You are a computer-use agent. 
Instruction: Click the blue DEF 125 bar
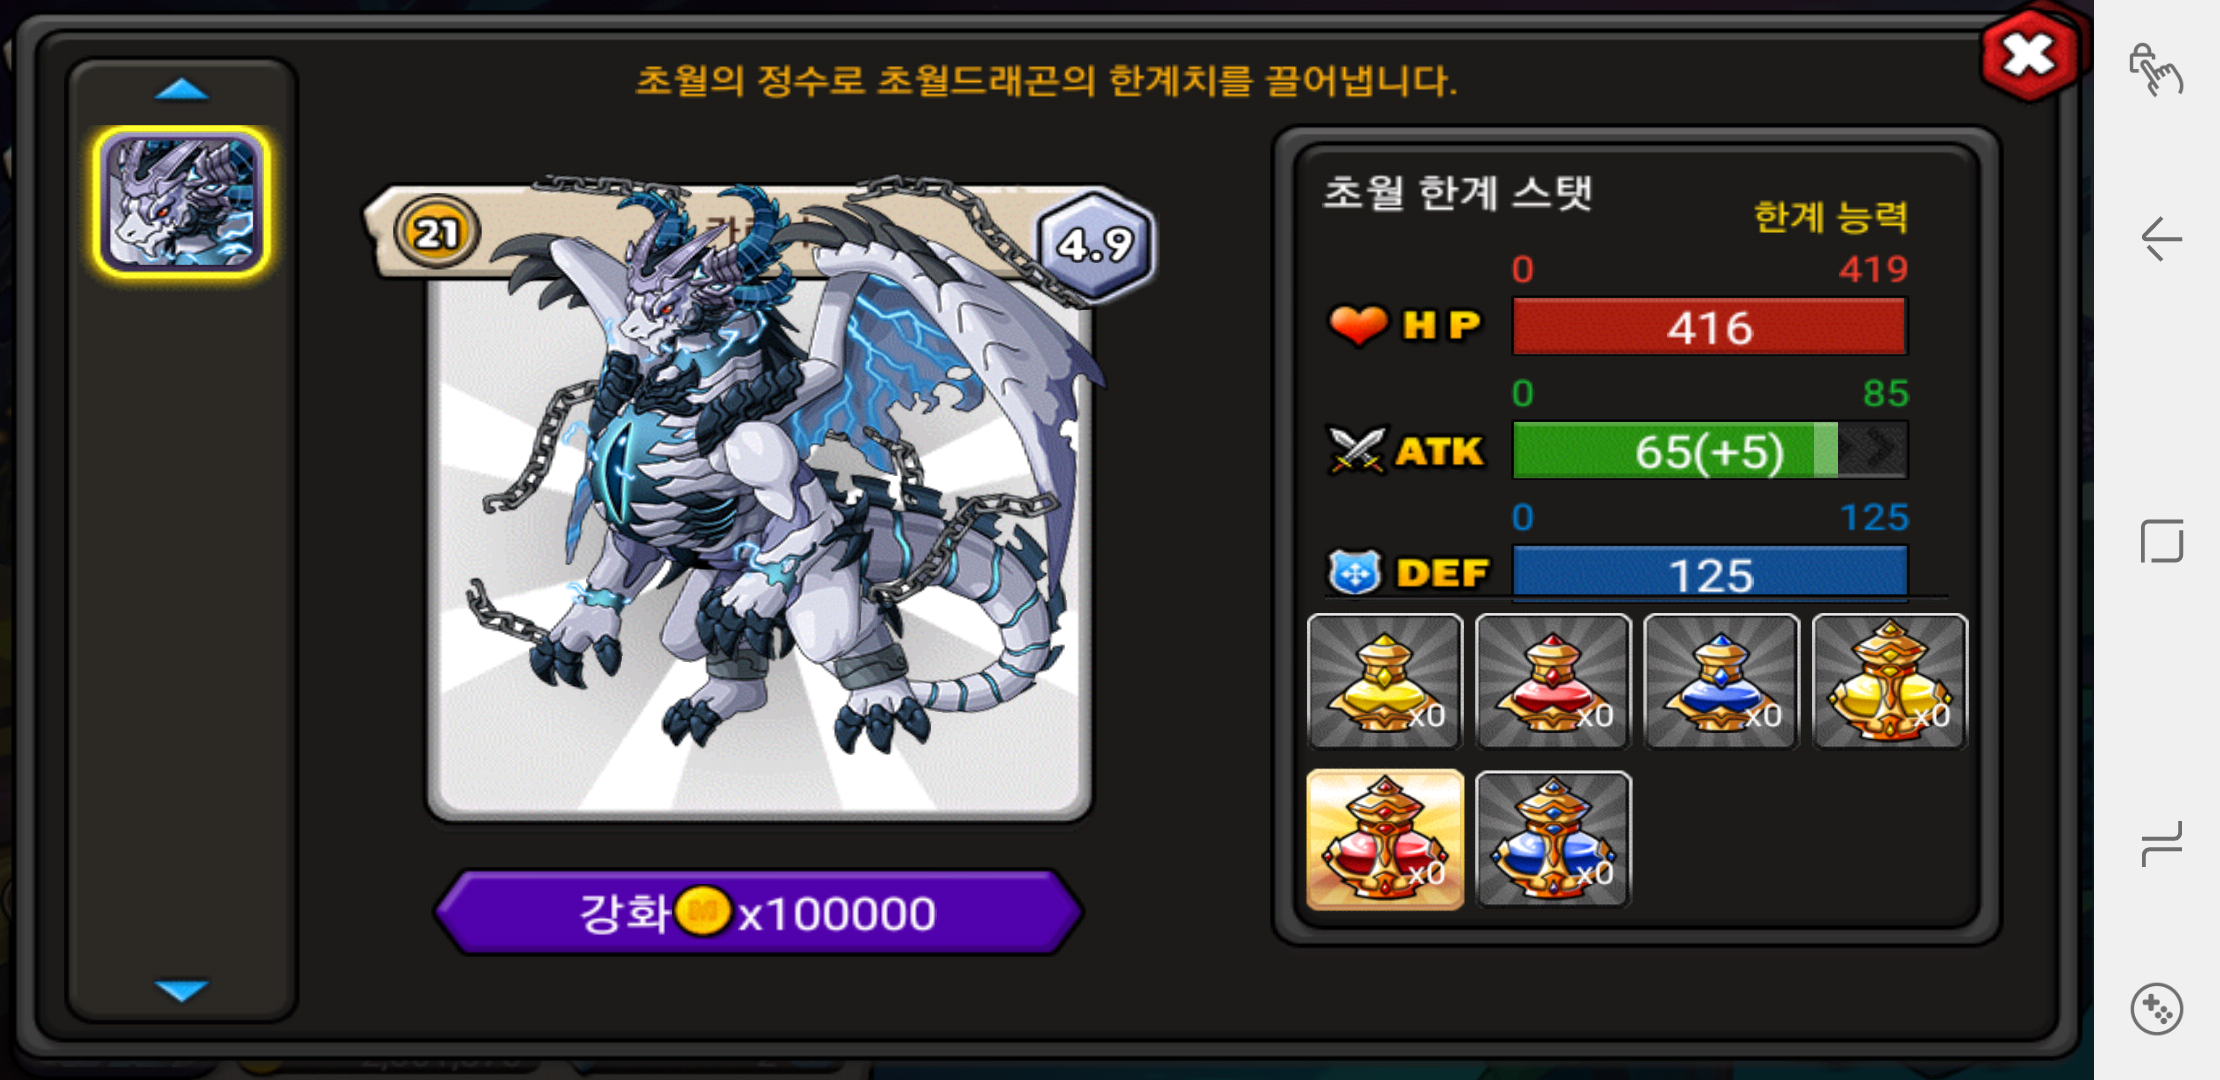pyautogui.click(x=1710, y=573)
